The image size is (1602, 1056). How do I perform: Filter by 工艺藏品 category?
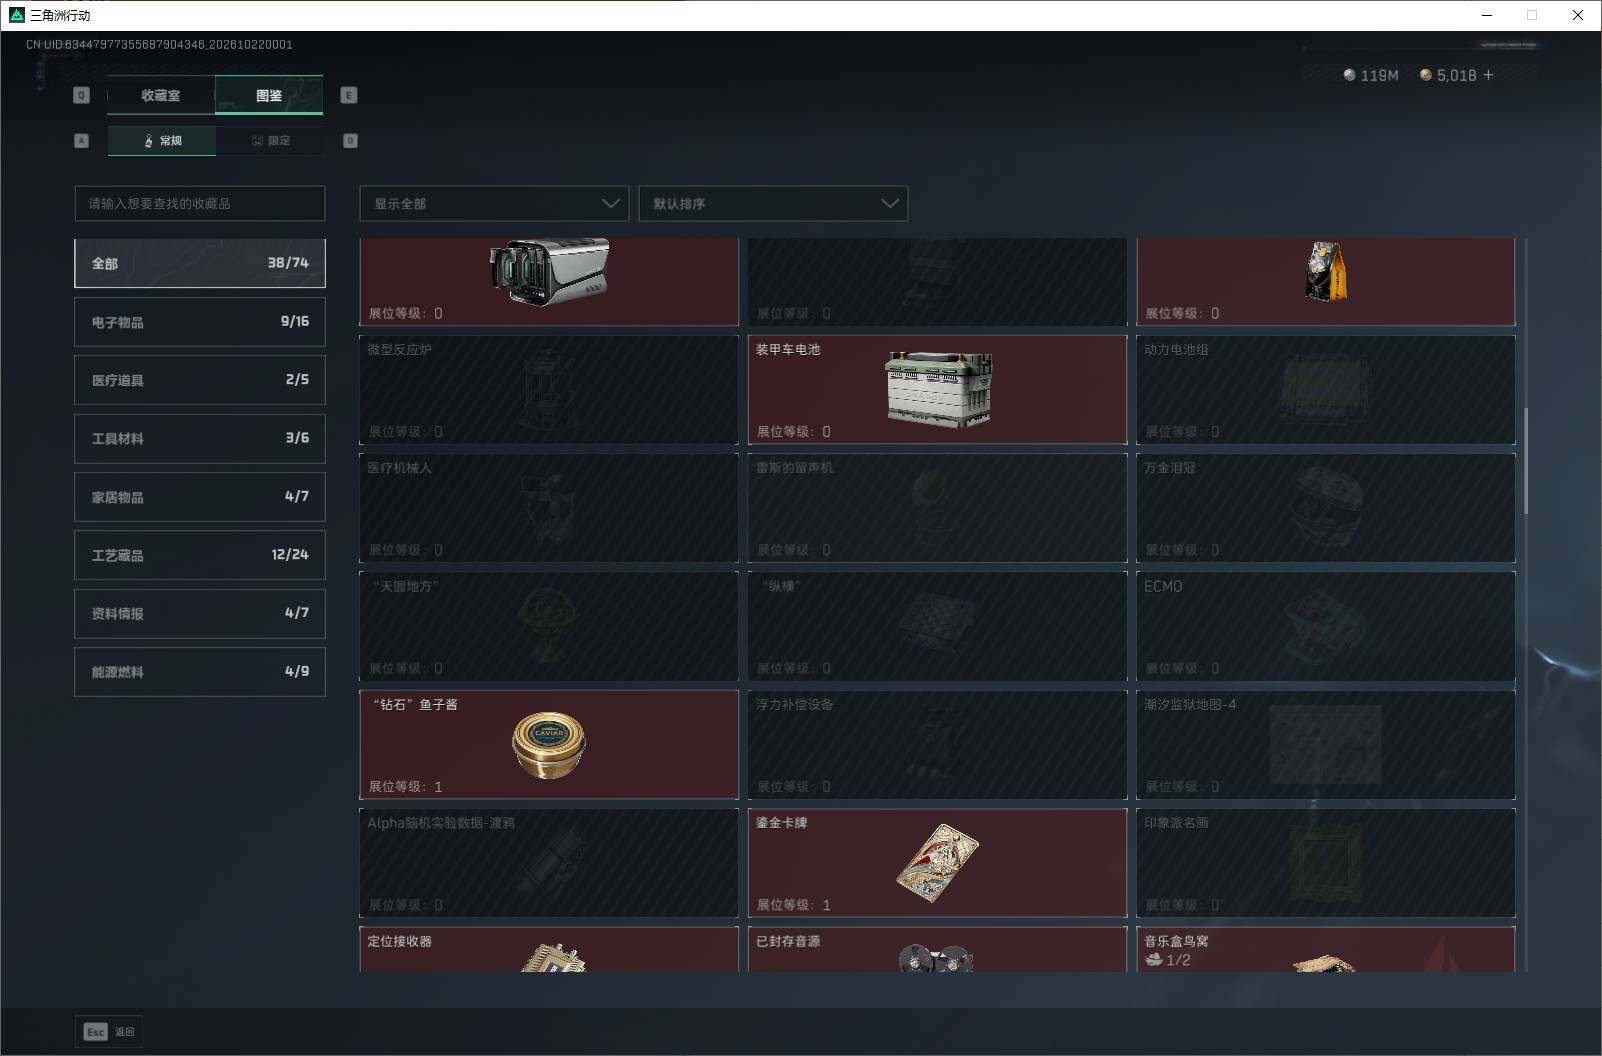point(200,555)
